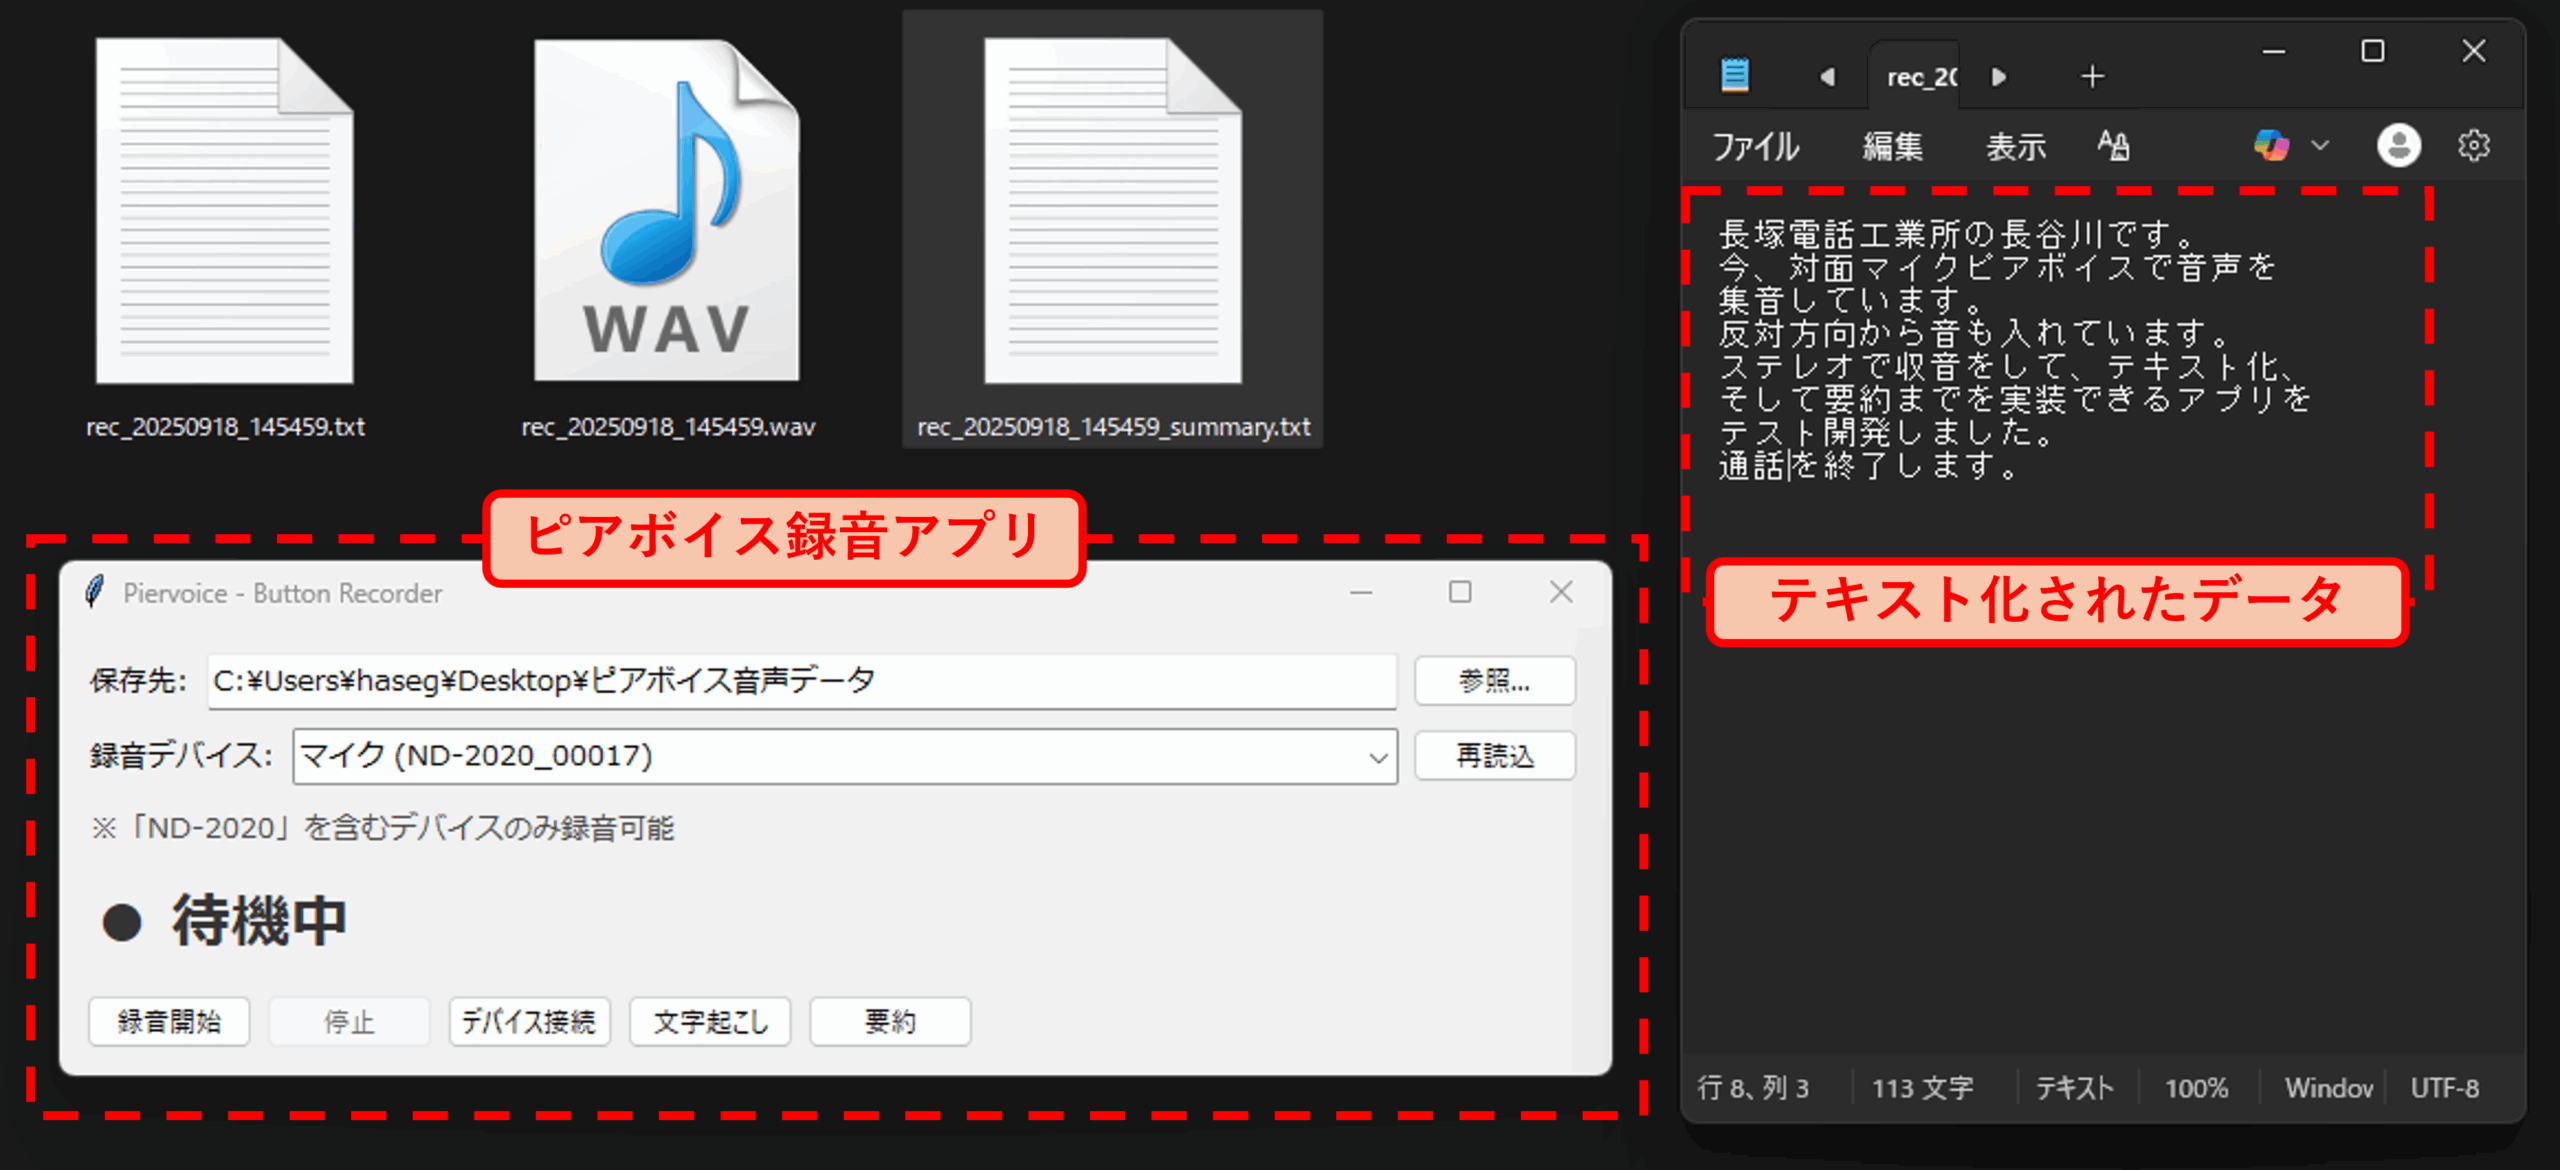Add a new Notepad tab with plus

(x=2092, y=77)
